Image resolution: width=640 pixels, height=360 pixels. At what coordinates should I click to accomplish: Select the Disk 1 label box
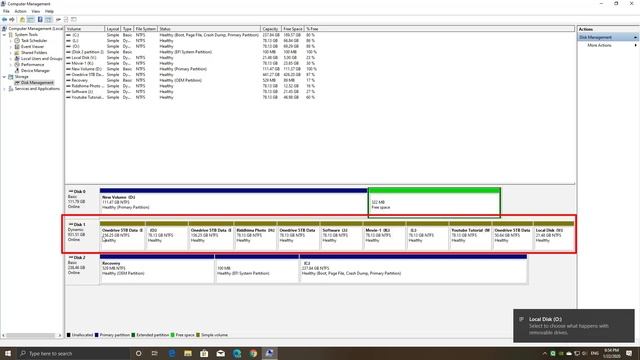pyautogui.click(x=82, y=236)
